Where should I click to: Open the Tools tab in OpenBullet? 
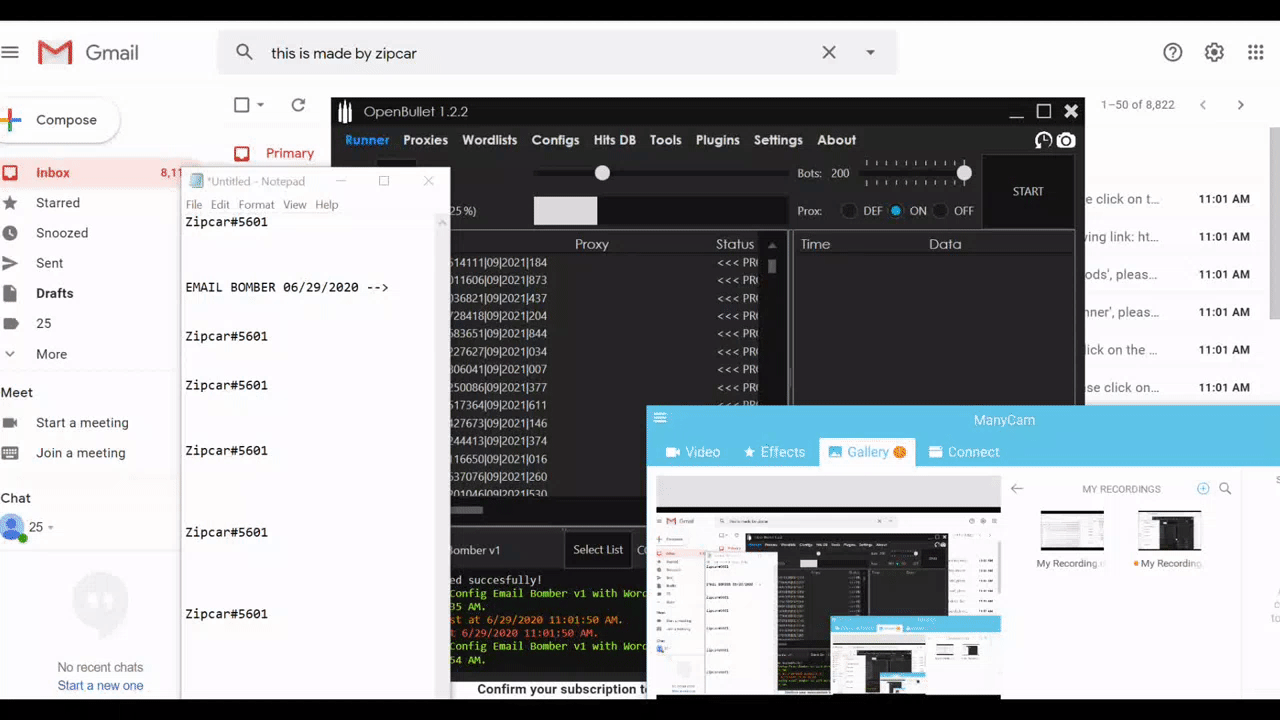point(665,140)
